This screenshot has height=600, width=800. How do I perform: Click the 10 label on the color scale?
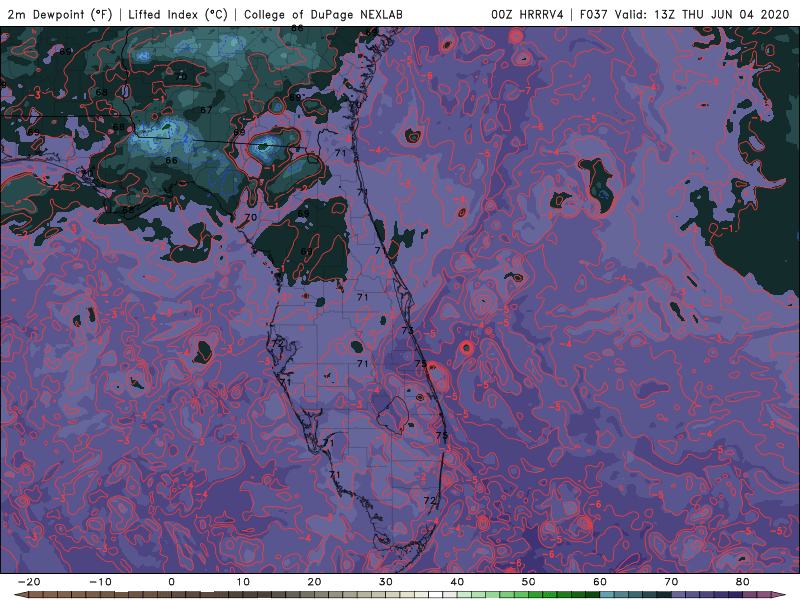(x=243, y=582)
